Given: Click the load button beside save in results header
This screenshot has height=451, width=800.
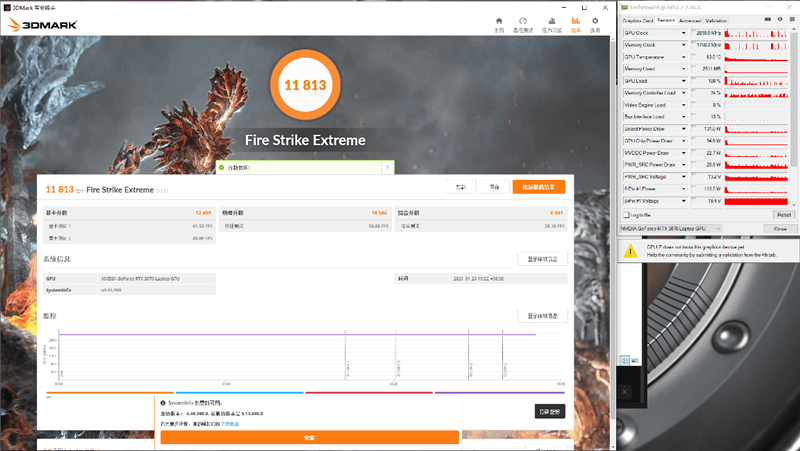Looking at the screenshot, I should (x=461, y=187).
